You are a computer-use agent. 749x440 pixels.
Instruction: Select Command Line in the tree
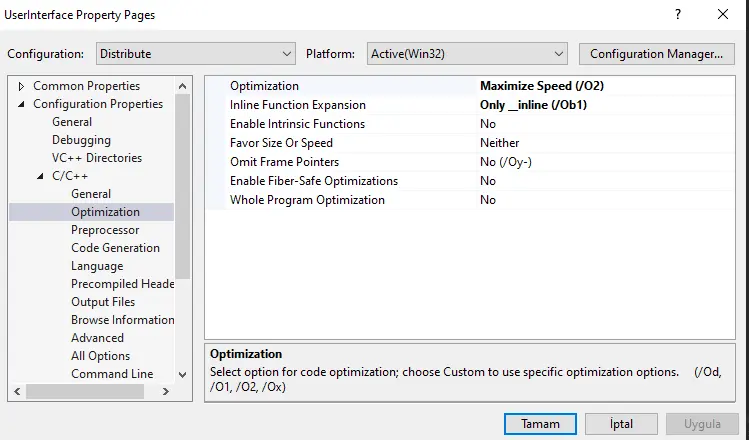(x=112, y=374)
